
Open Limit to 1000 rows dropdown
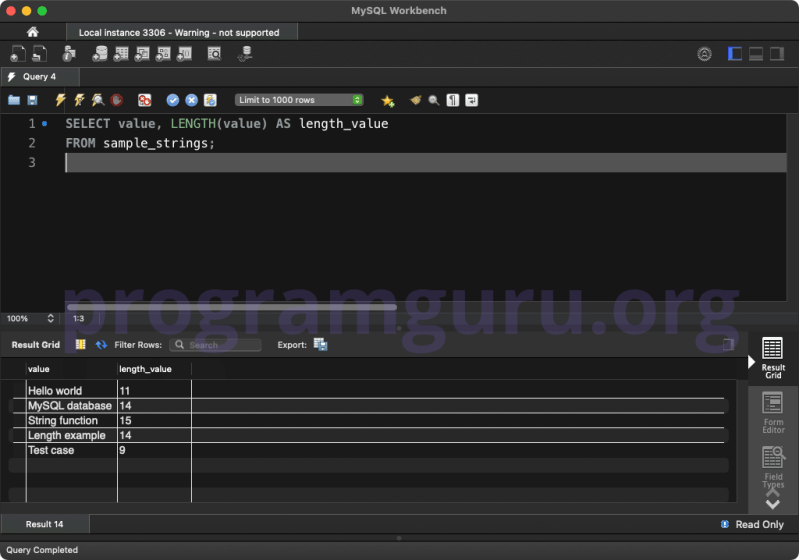[x=299, y=100]
